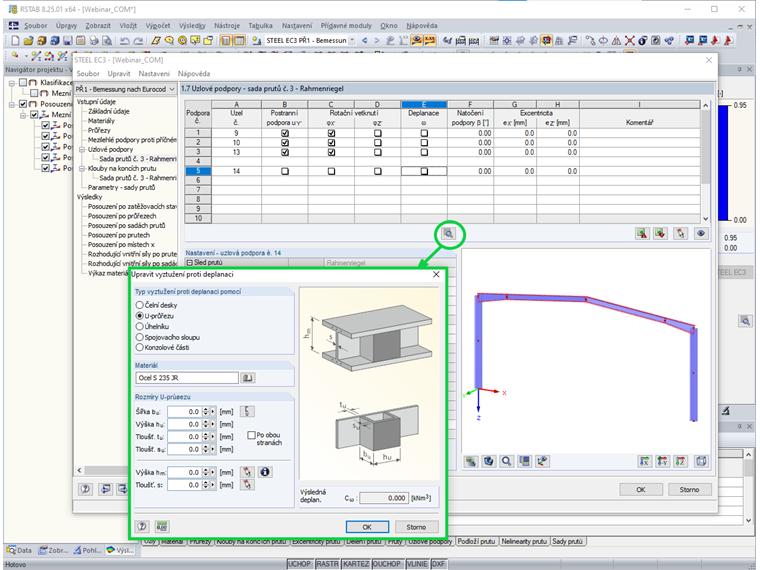Click Undo icon in RSTAB toolbar
760x570 pixels.
pos(125,41)
